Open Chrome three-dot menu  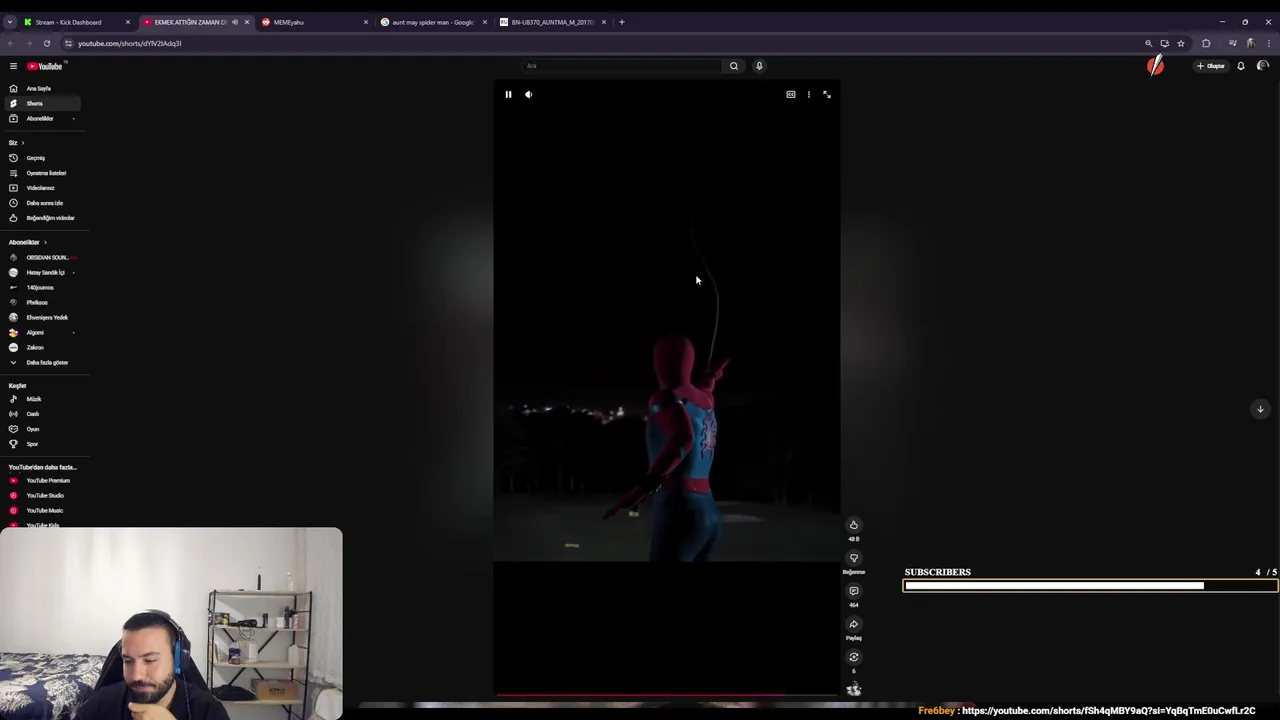point(1269,43)
